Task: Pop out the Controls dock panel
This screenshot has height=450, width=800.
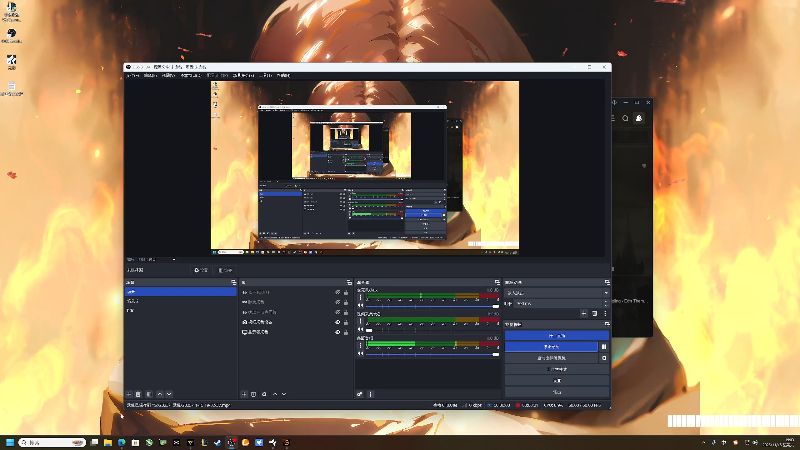Action: tap(607, 324)
